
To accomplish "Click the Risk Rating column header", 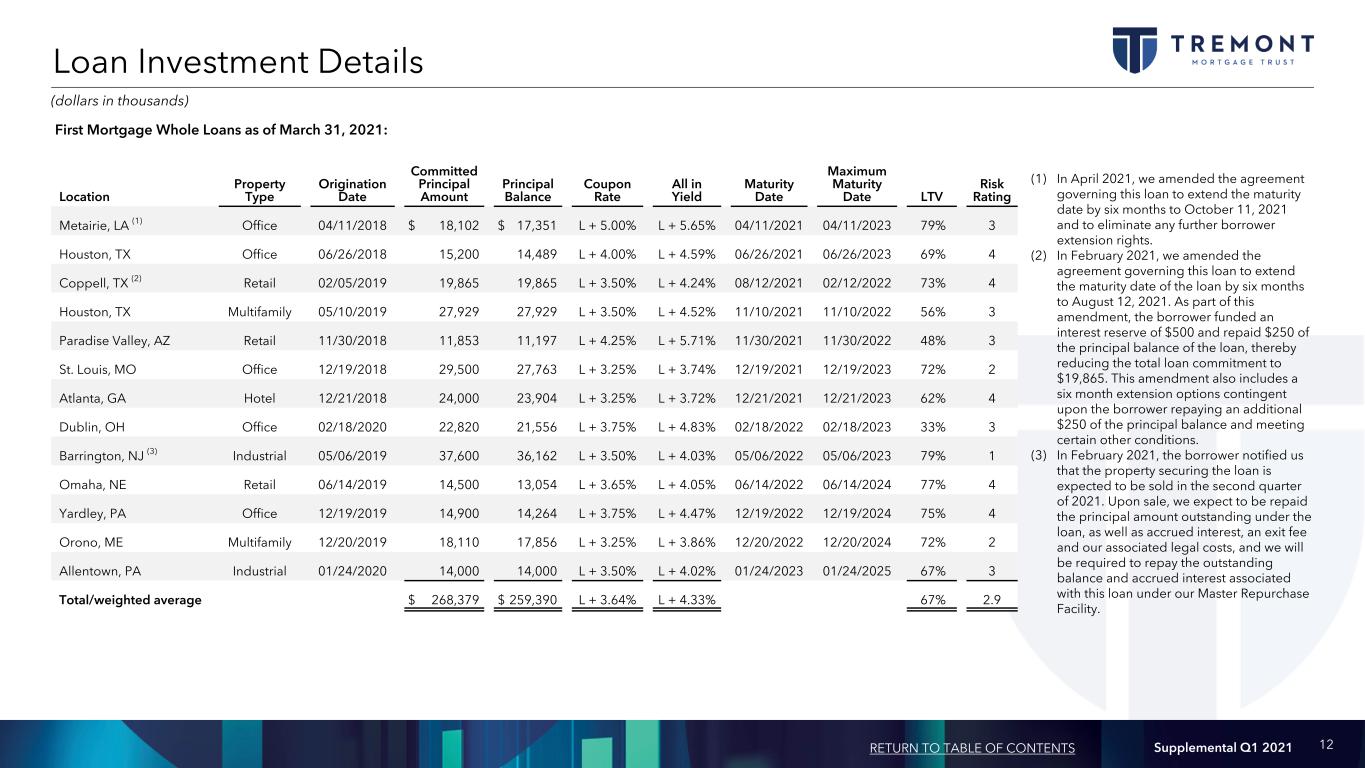I will (x=991, y=191).
